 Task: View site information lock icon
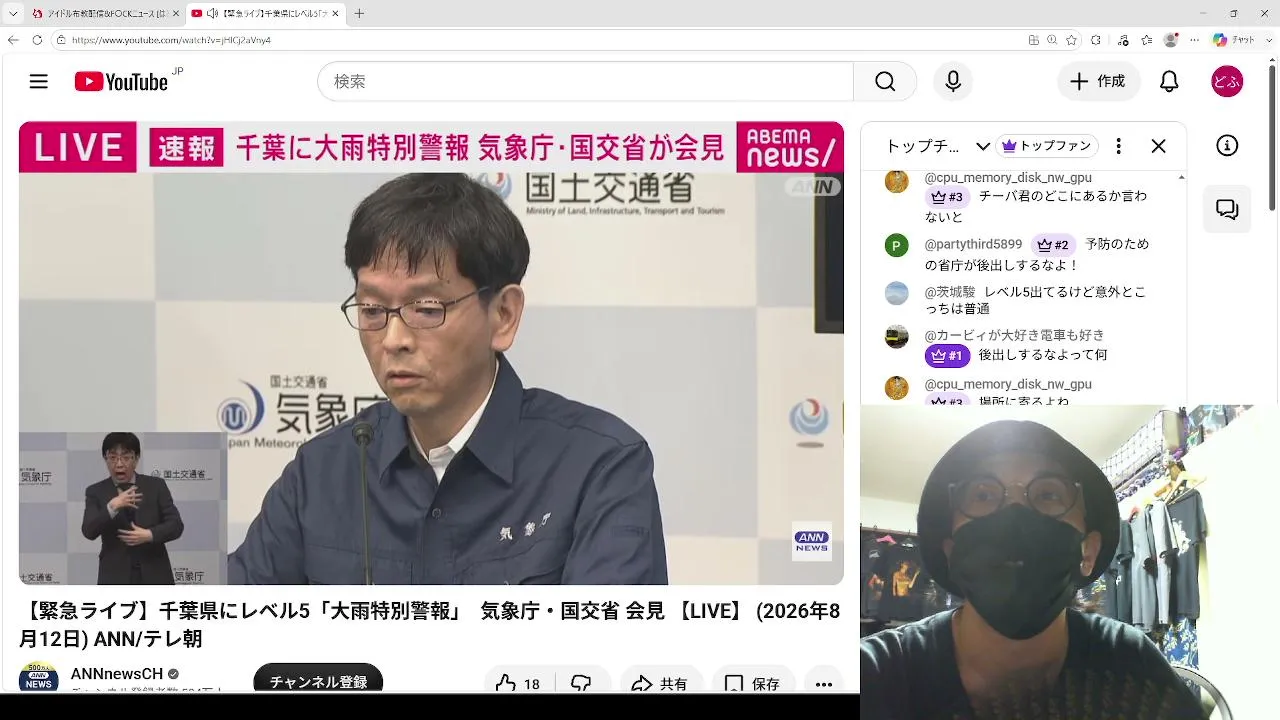(x=61, y=40)
